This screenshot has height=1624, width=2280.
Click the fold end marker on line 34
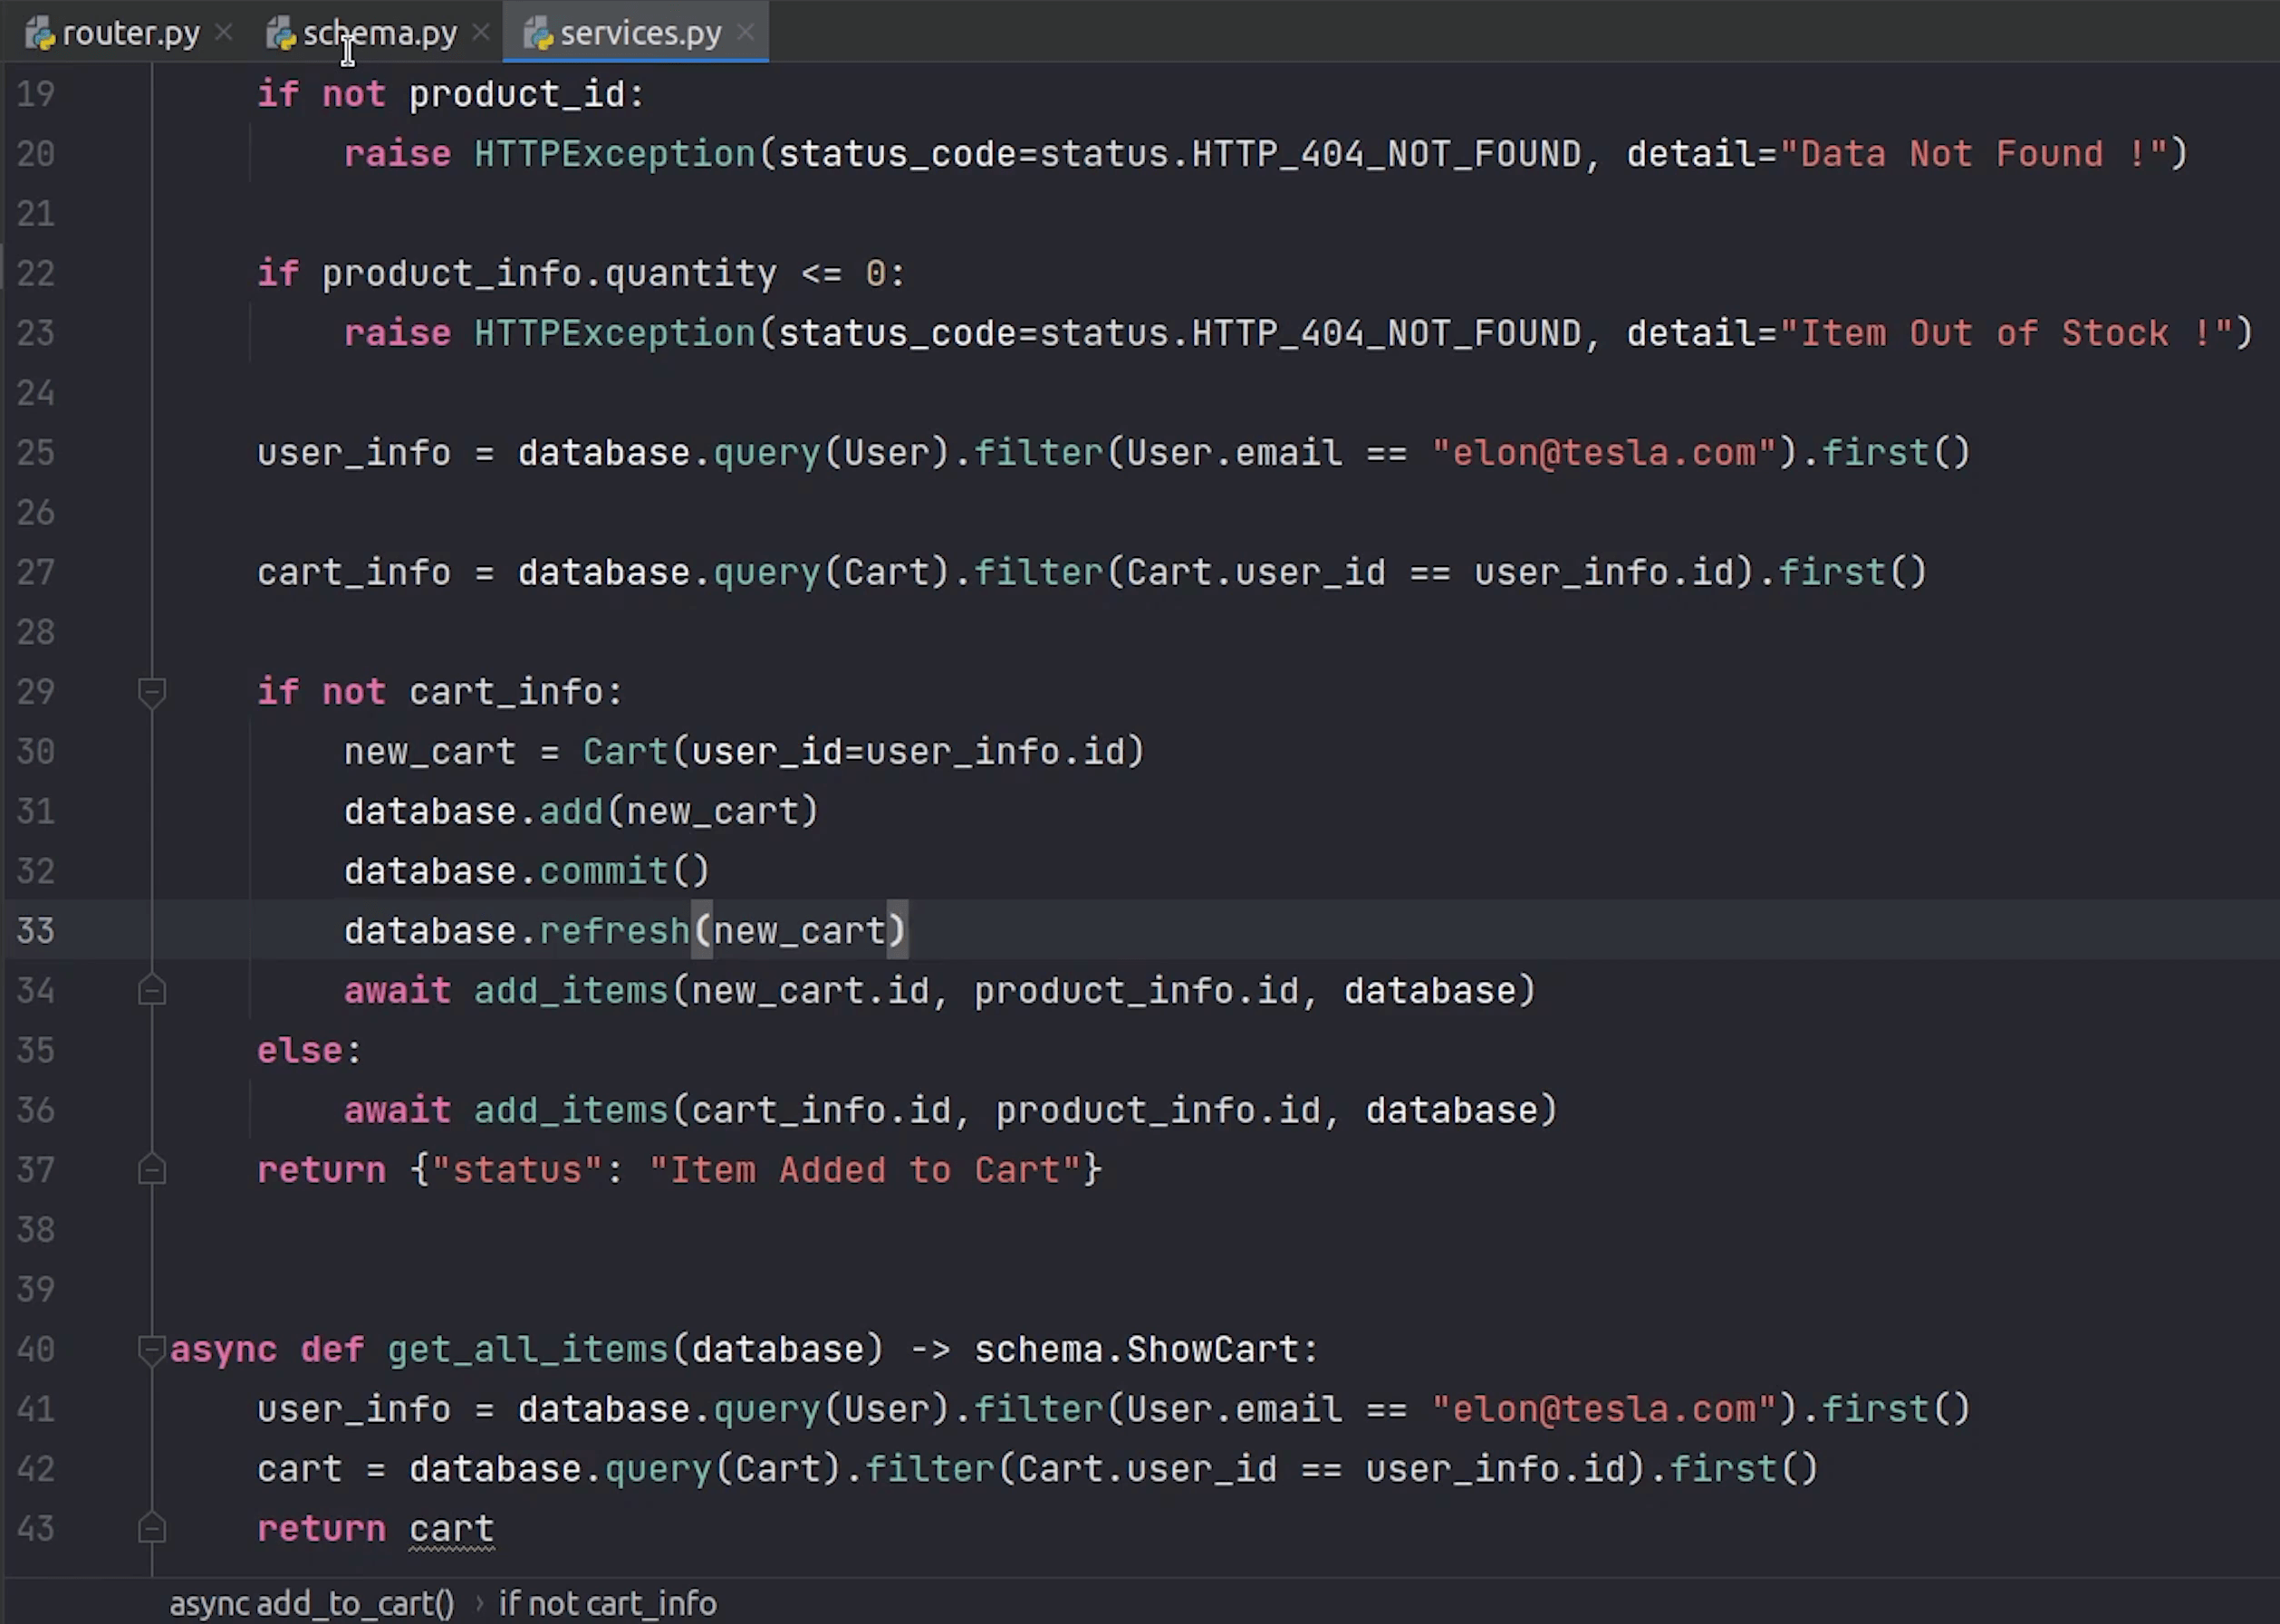point(152,991)
